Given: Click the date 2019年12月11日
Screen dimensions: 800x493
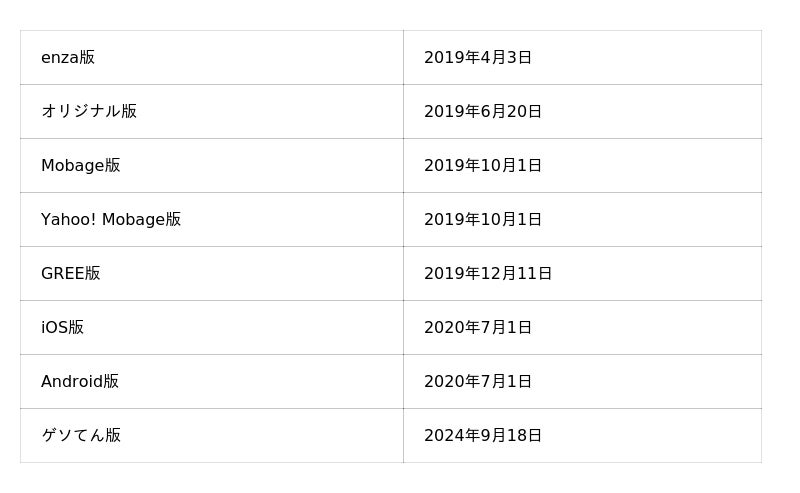Looking at the screenshot, I should coord(488,274).
